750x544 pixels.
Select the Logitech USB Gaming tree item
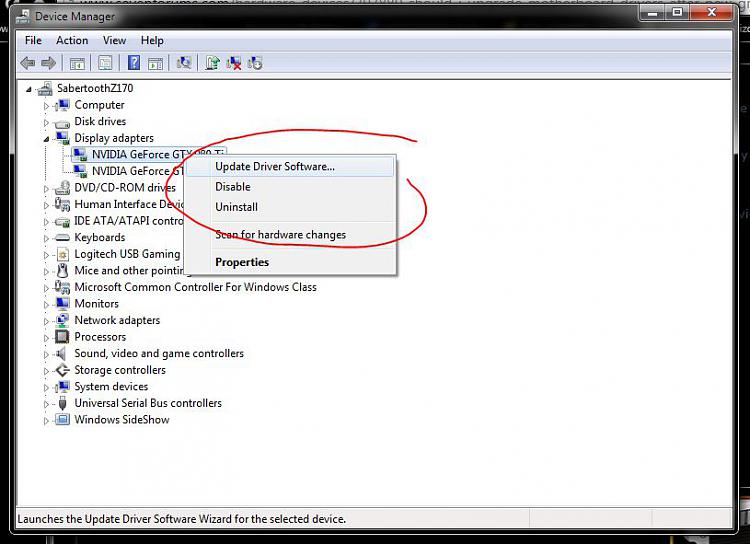point(127,254)
